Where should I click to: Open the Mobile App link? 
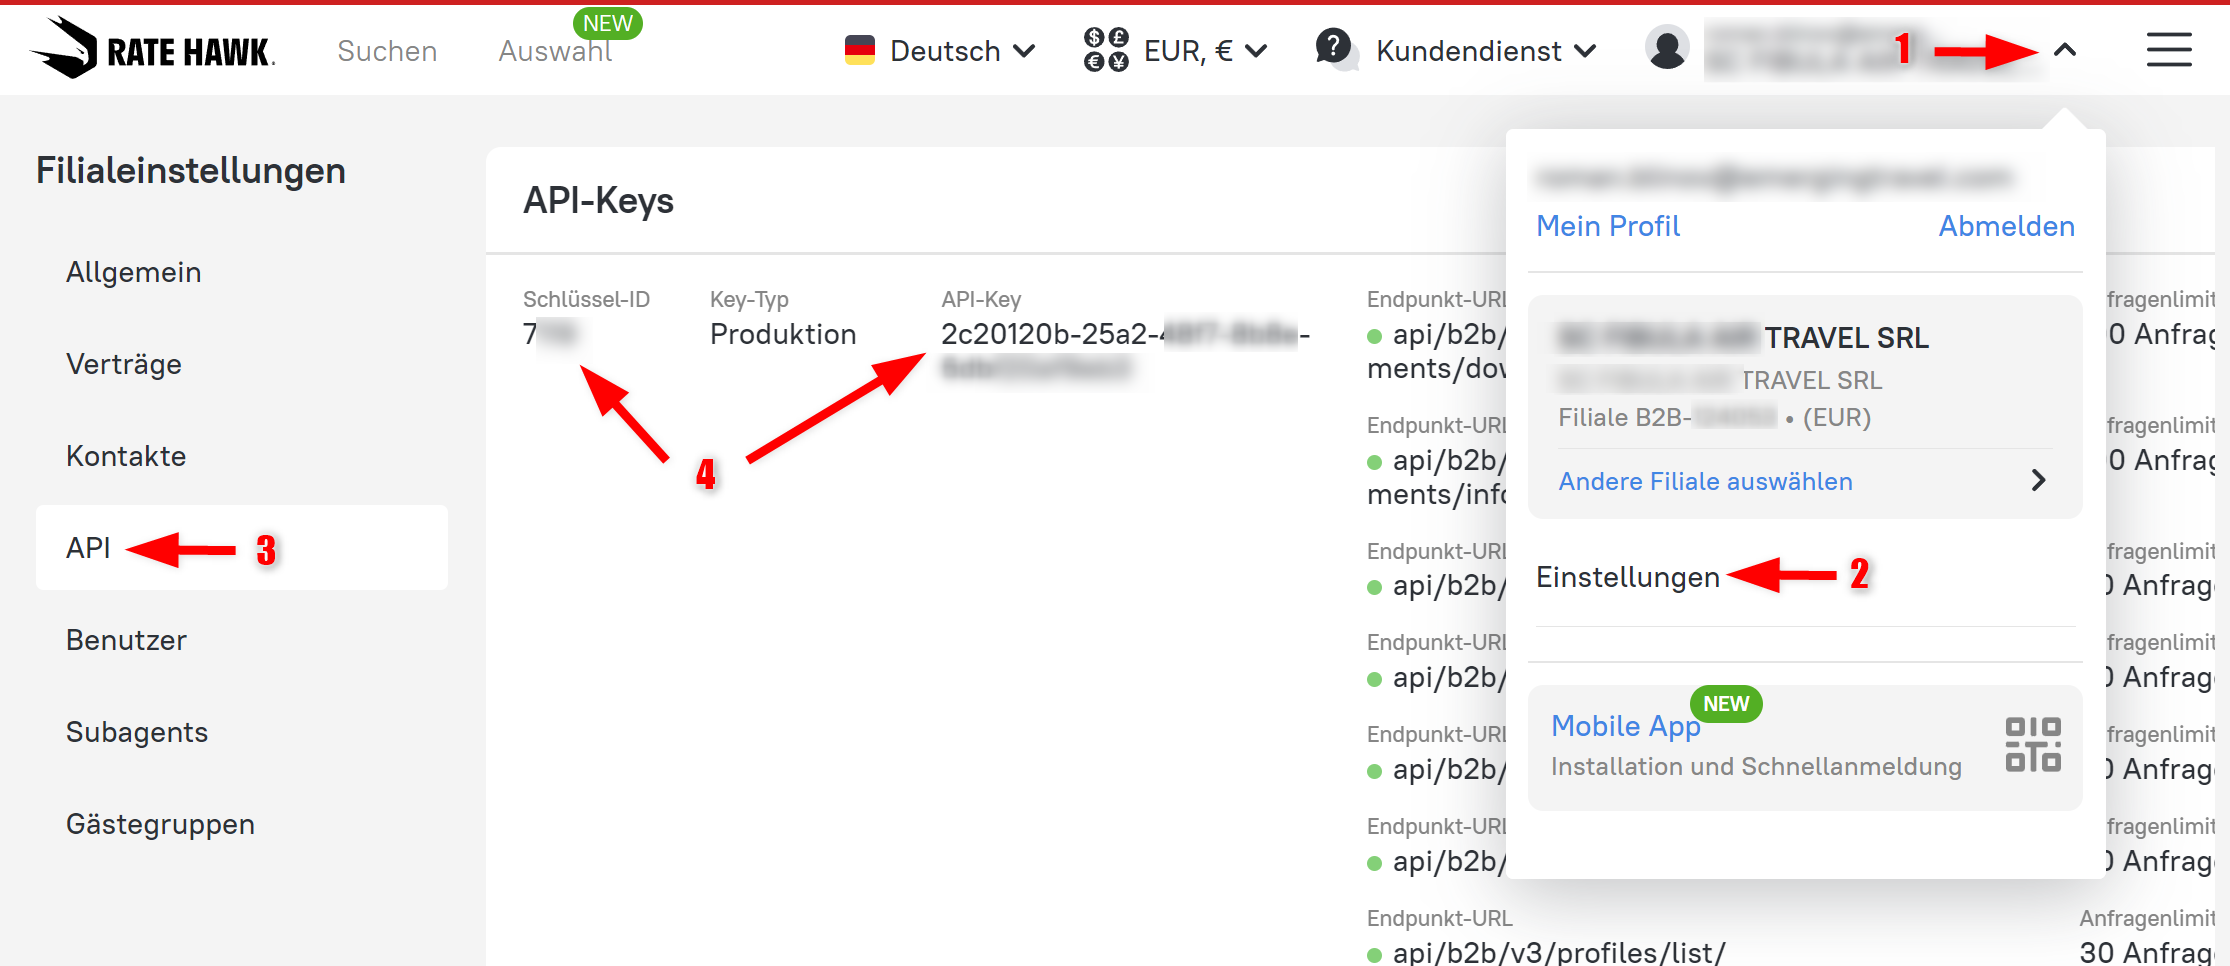pyautogui.click(x=1626, y=726)
